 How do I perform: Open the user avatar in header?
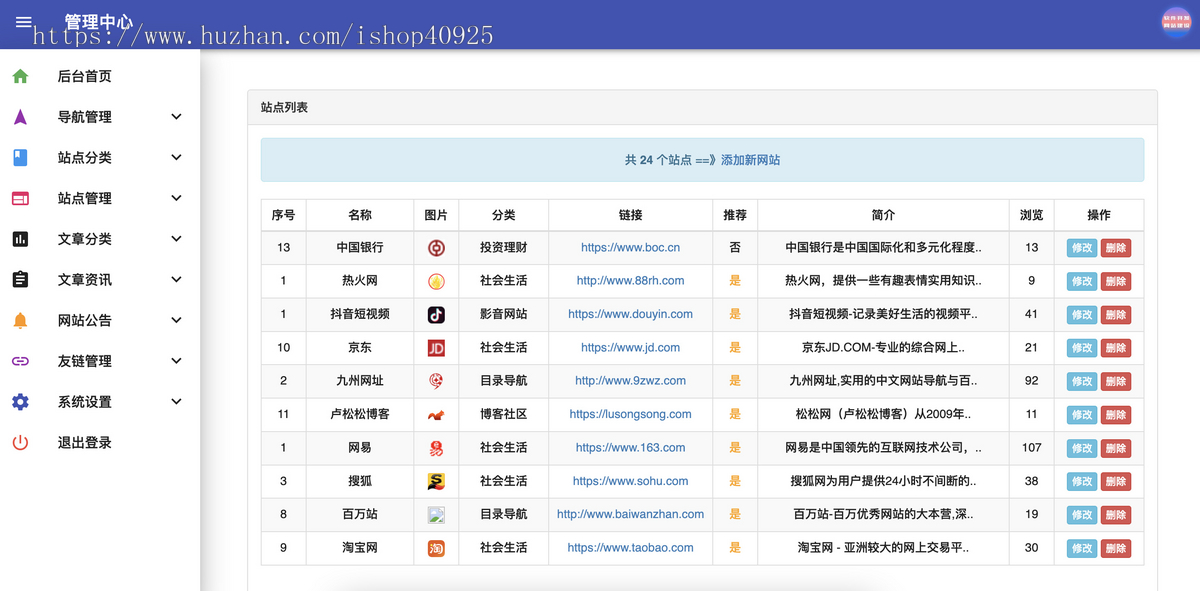(x=1176, y=22)
